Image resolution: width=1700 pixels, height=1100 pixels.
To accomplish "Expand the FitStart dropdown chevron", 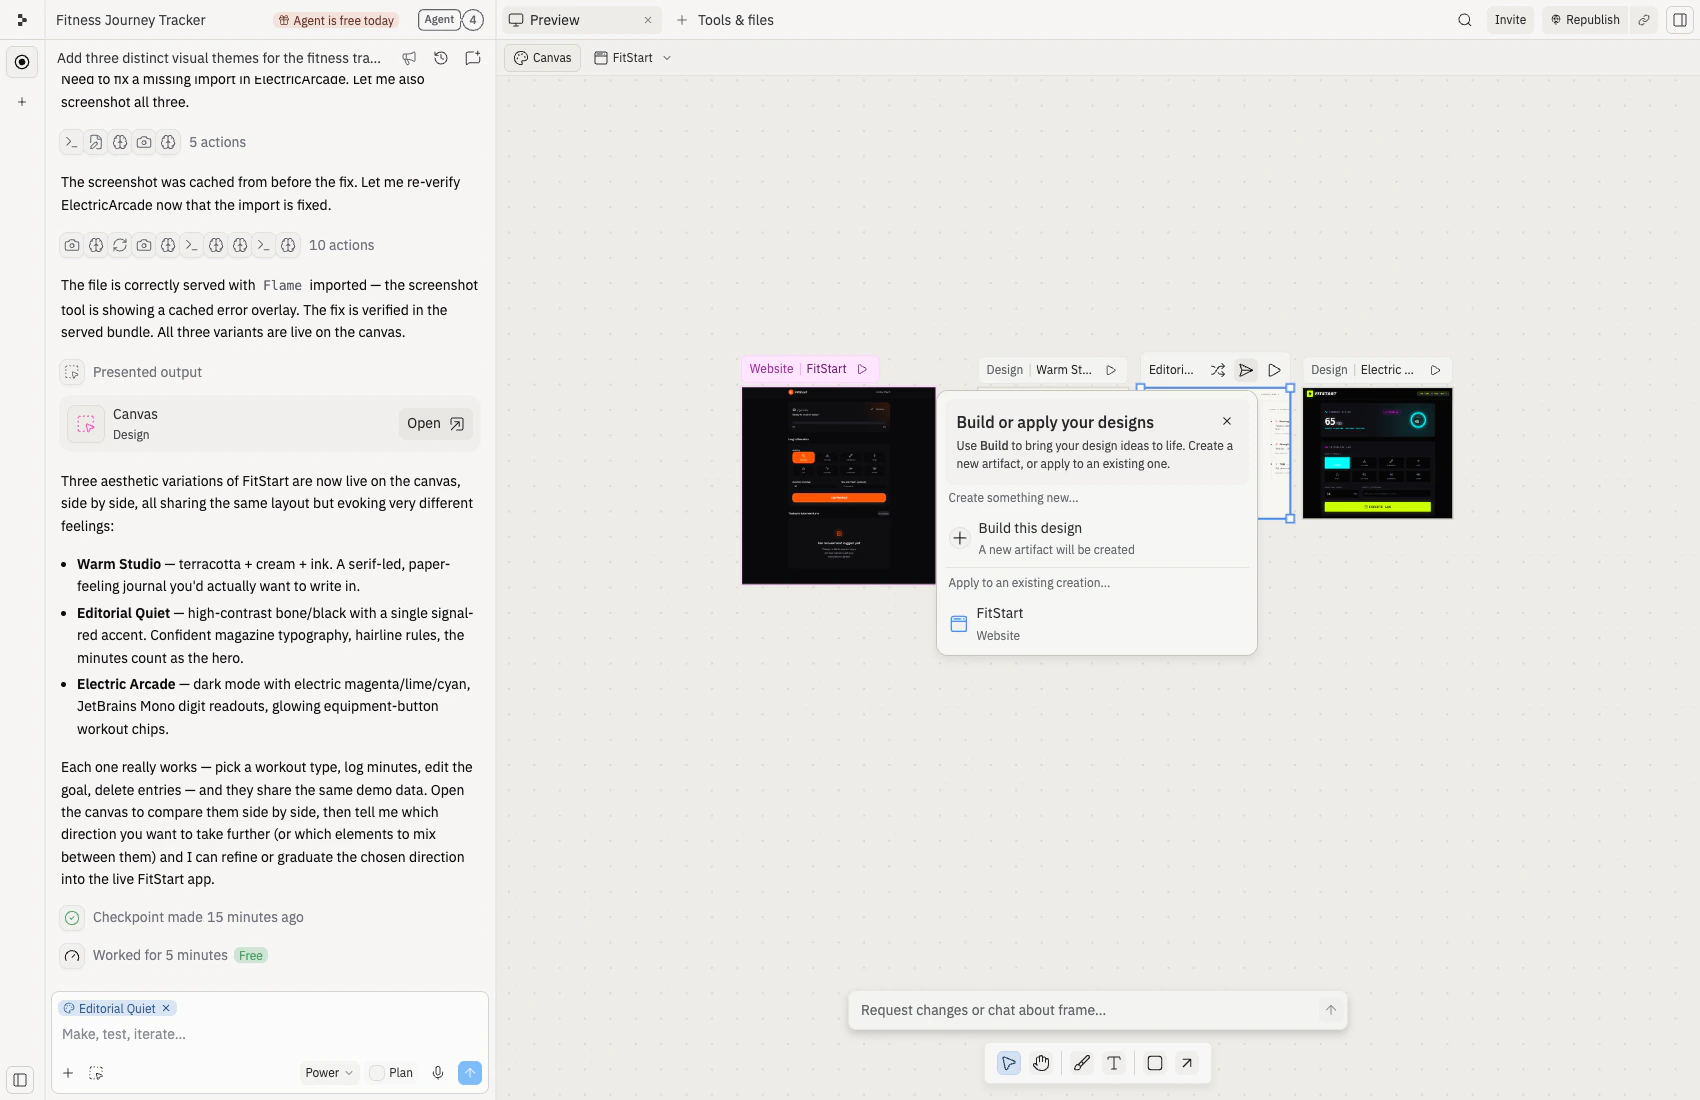I will pos(667,58).
